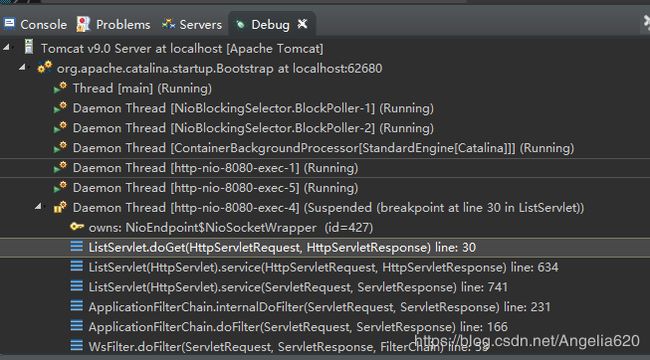Collapse the org.apache.catalina.startup.Bootstrap node
The height and width of the screenshot is (360, 650).
[x=22, y=67]
